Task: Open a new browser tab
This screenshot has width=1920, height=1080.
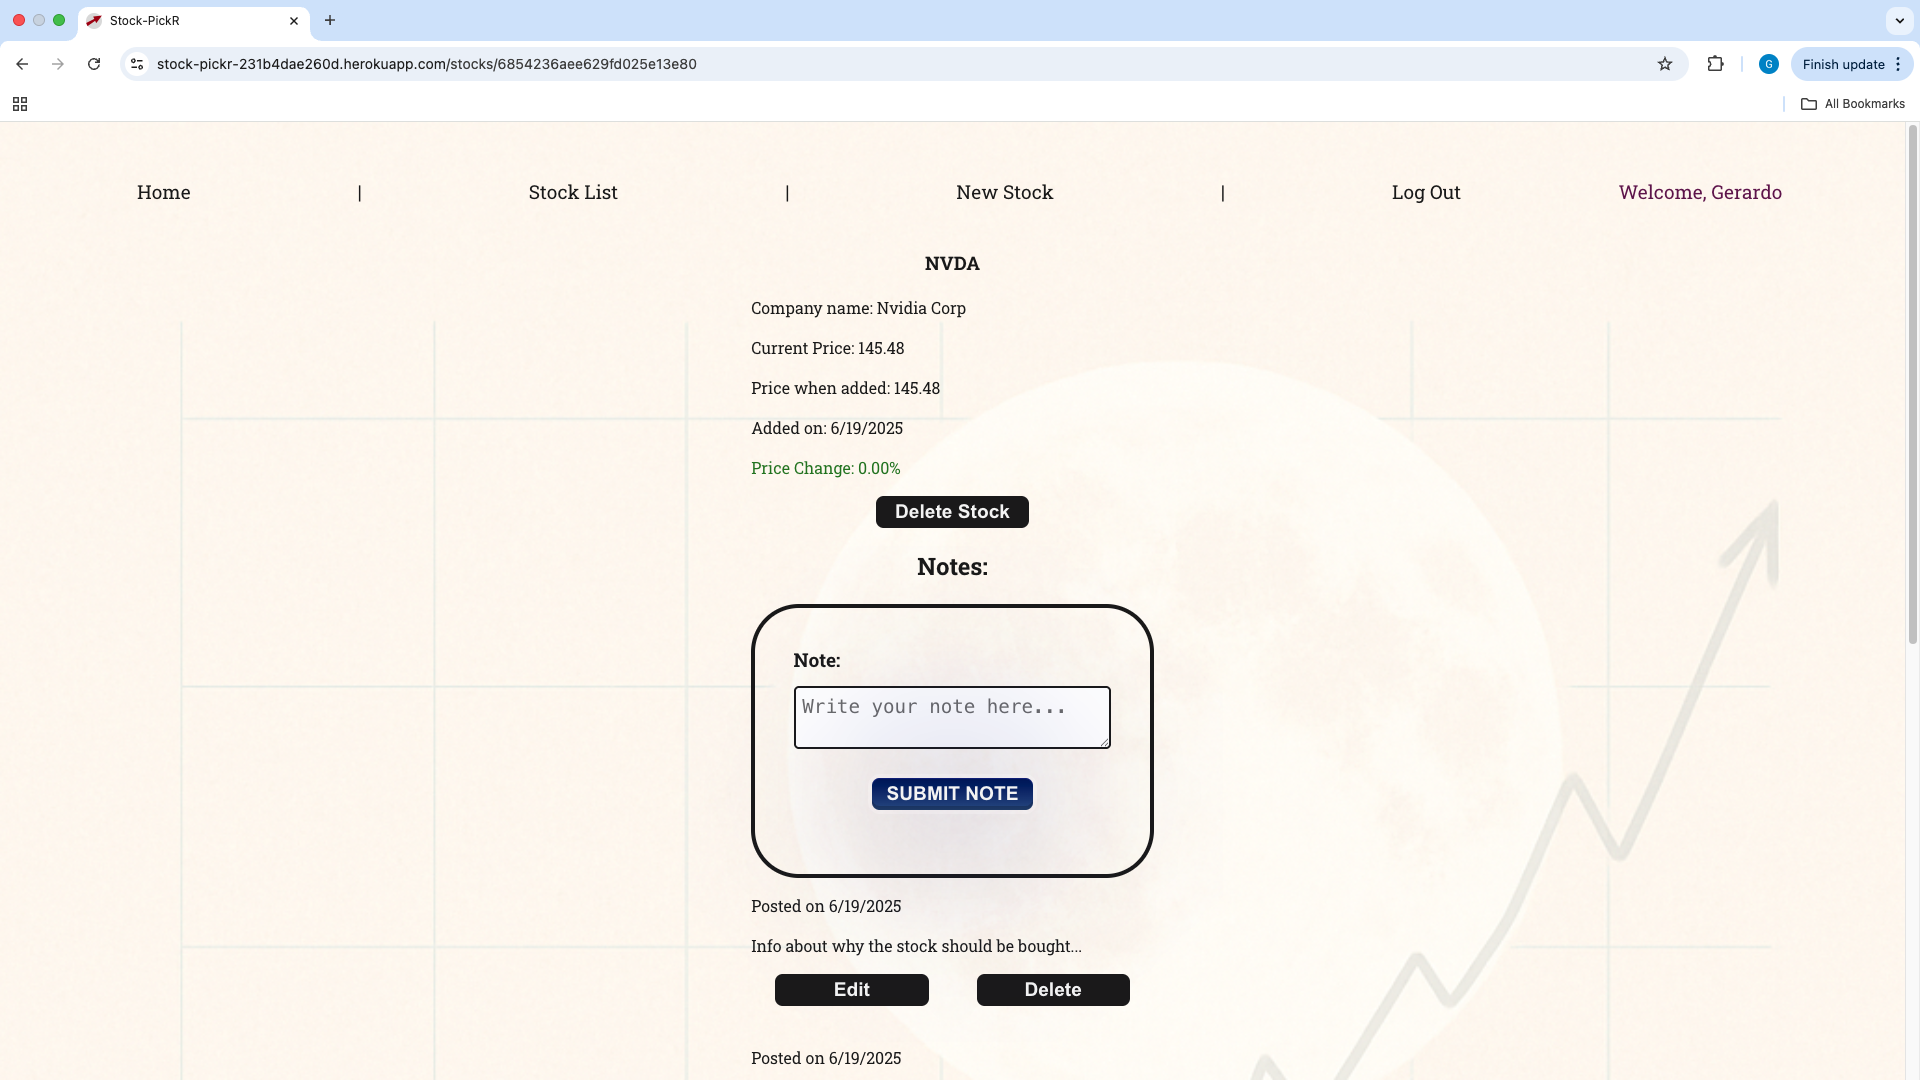Action: click(x=330, y=20)
